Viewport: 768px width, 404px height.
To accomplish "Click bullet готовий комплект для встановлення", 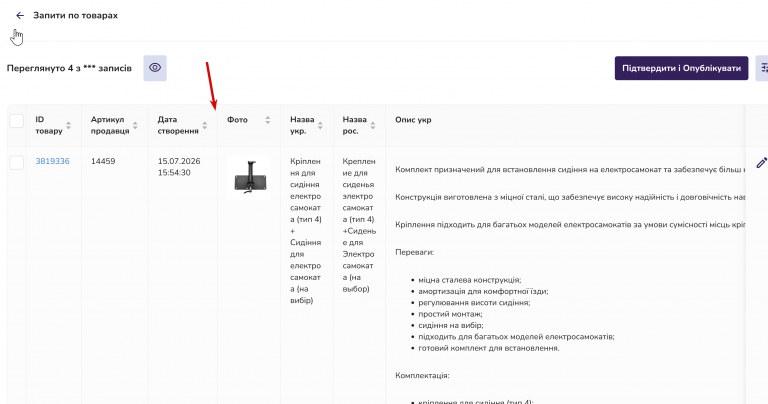I will click(x=488, y=348).
